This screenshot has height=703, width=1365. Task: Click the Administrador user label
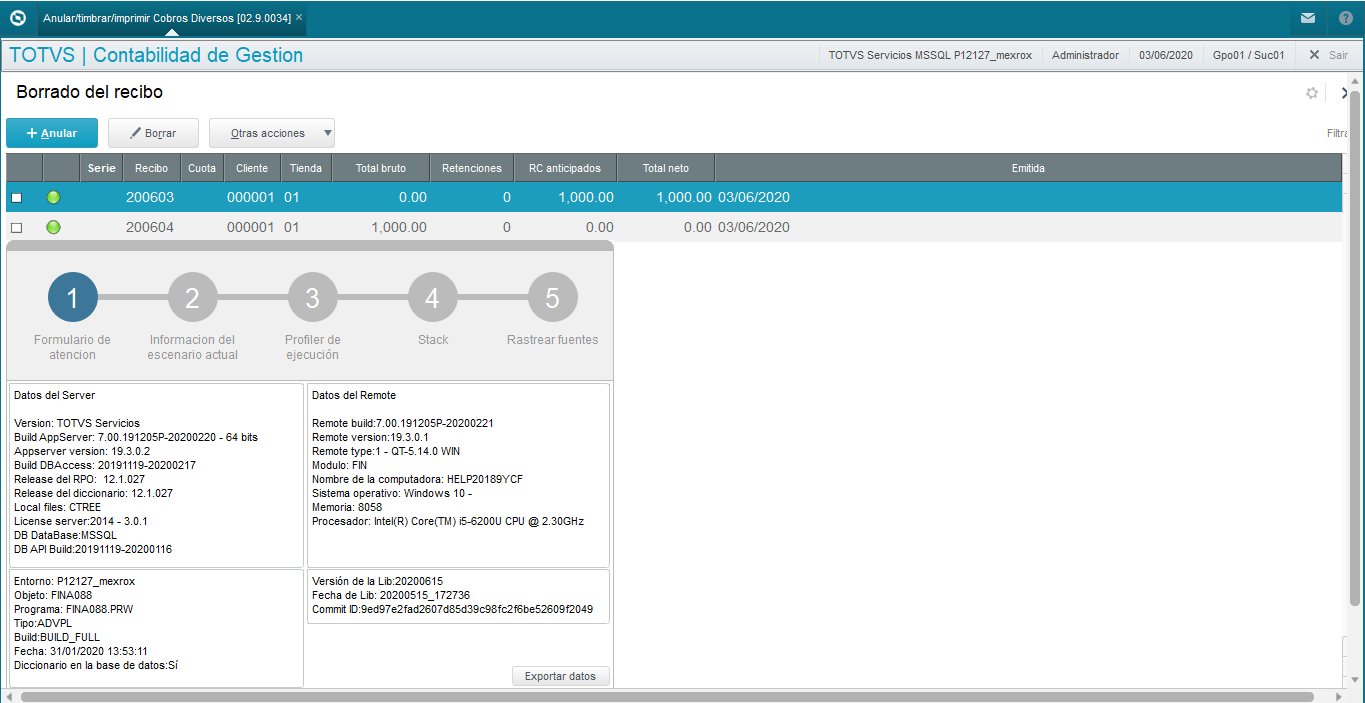(1085, 55)
